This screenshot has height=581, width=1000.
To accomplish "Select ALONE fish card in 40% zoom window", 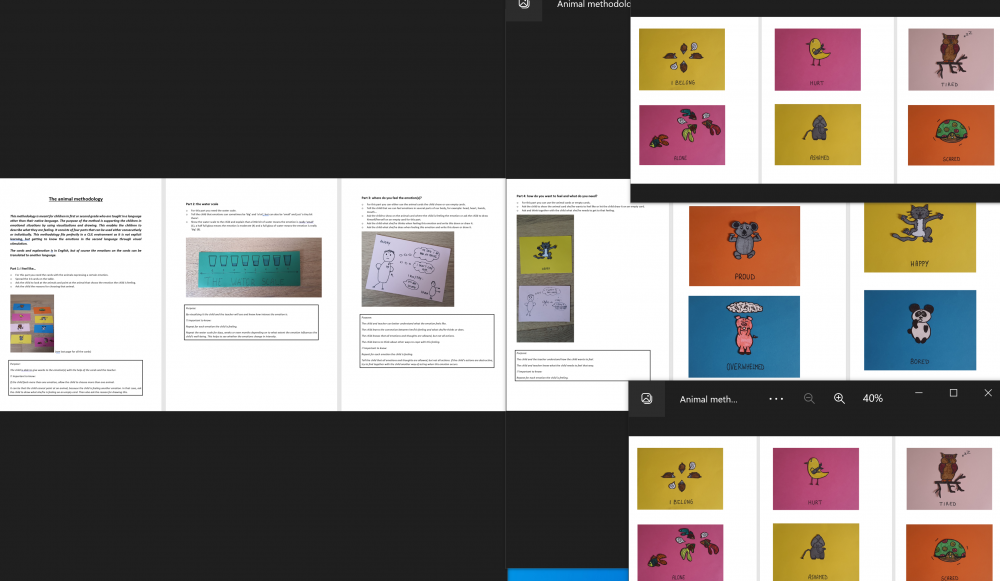I will 680,552.
